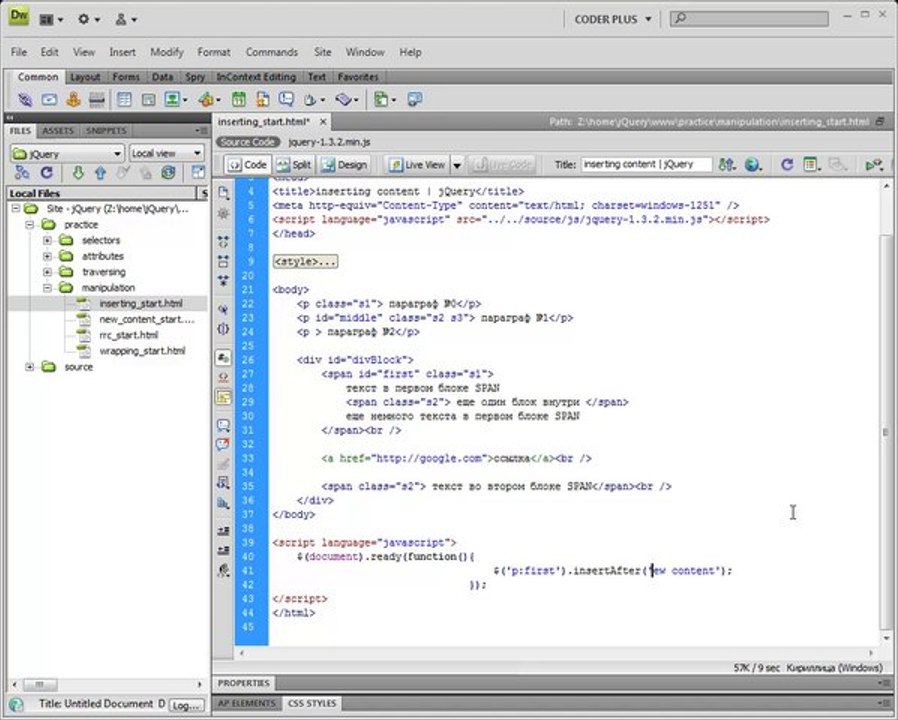898x720 pixels.
Task: Collapse Full Tag in the coding toolbar
Action: point(223,242)
